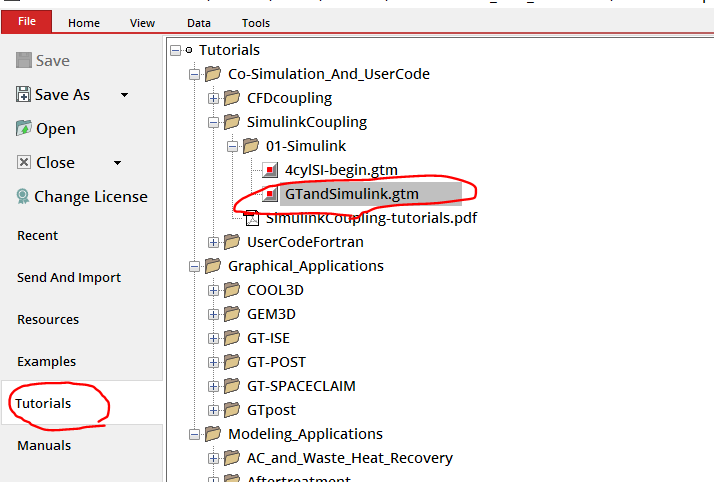Select the GTandSimulink.gtm file icon
The width and height of the screenshot is (714, 482).
tap(270, 194)
